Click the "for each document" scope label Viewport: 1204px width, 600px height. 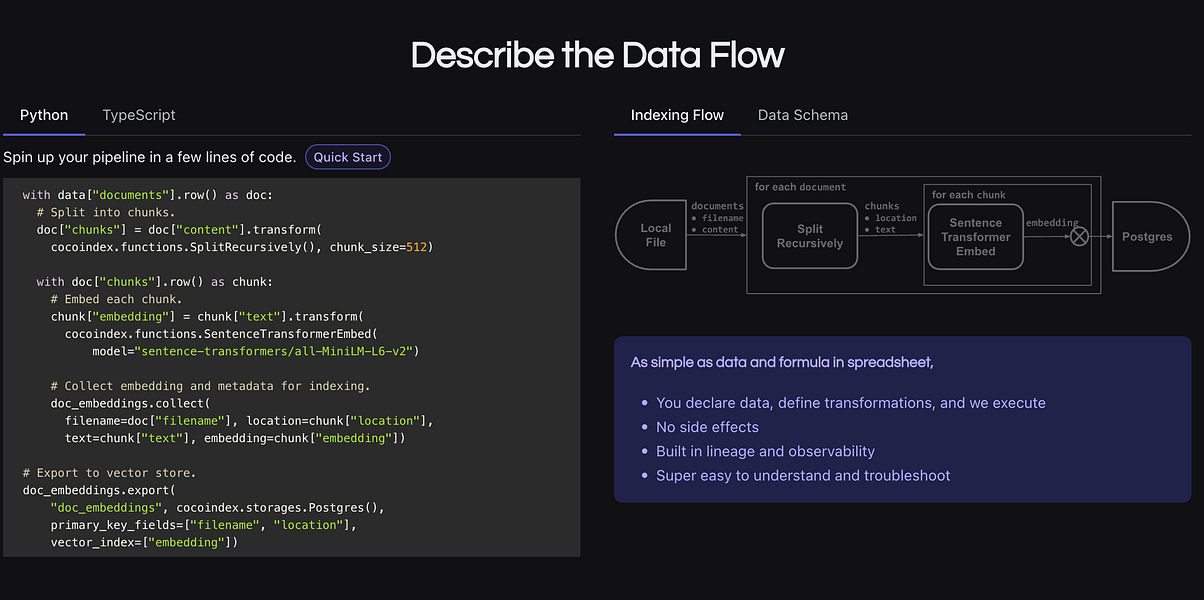point(800,187)
